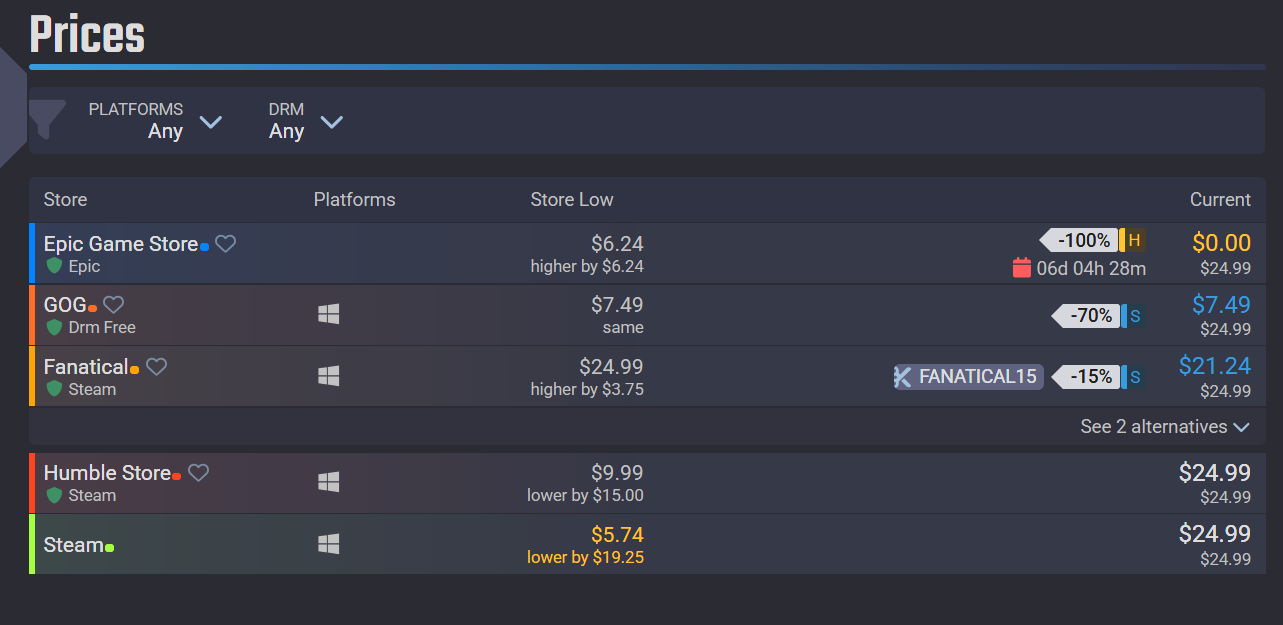Click the $5.74 Steam store low price
This screenshot has height=625, width=1283.
click(x=617, y=535)
